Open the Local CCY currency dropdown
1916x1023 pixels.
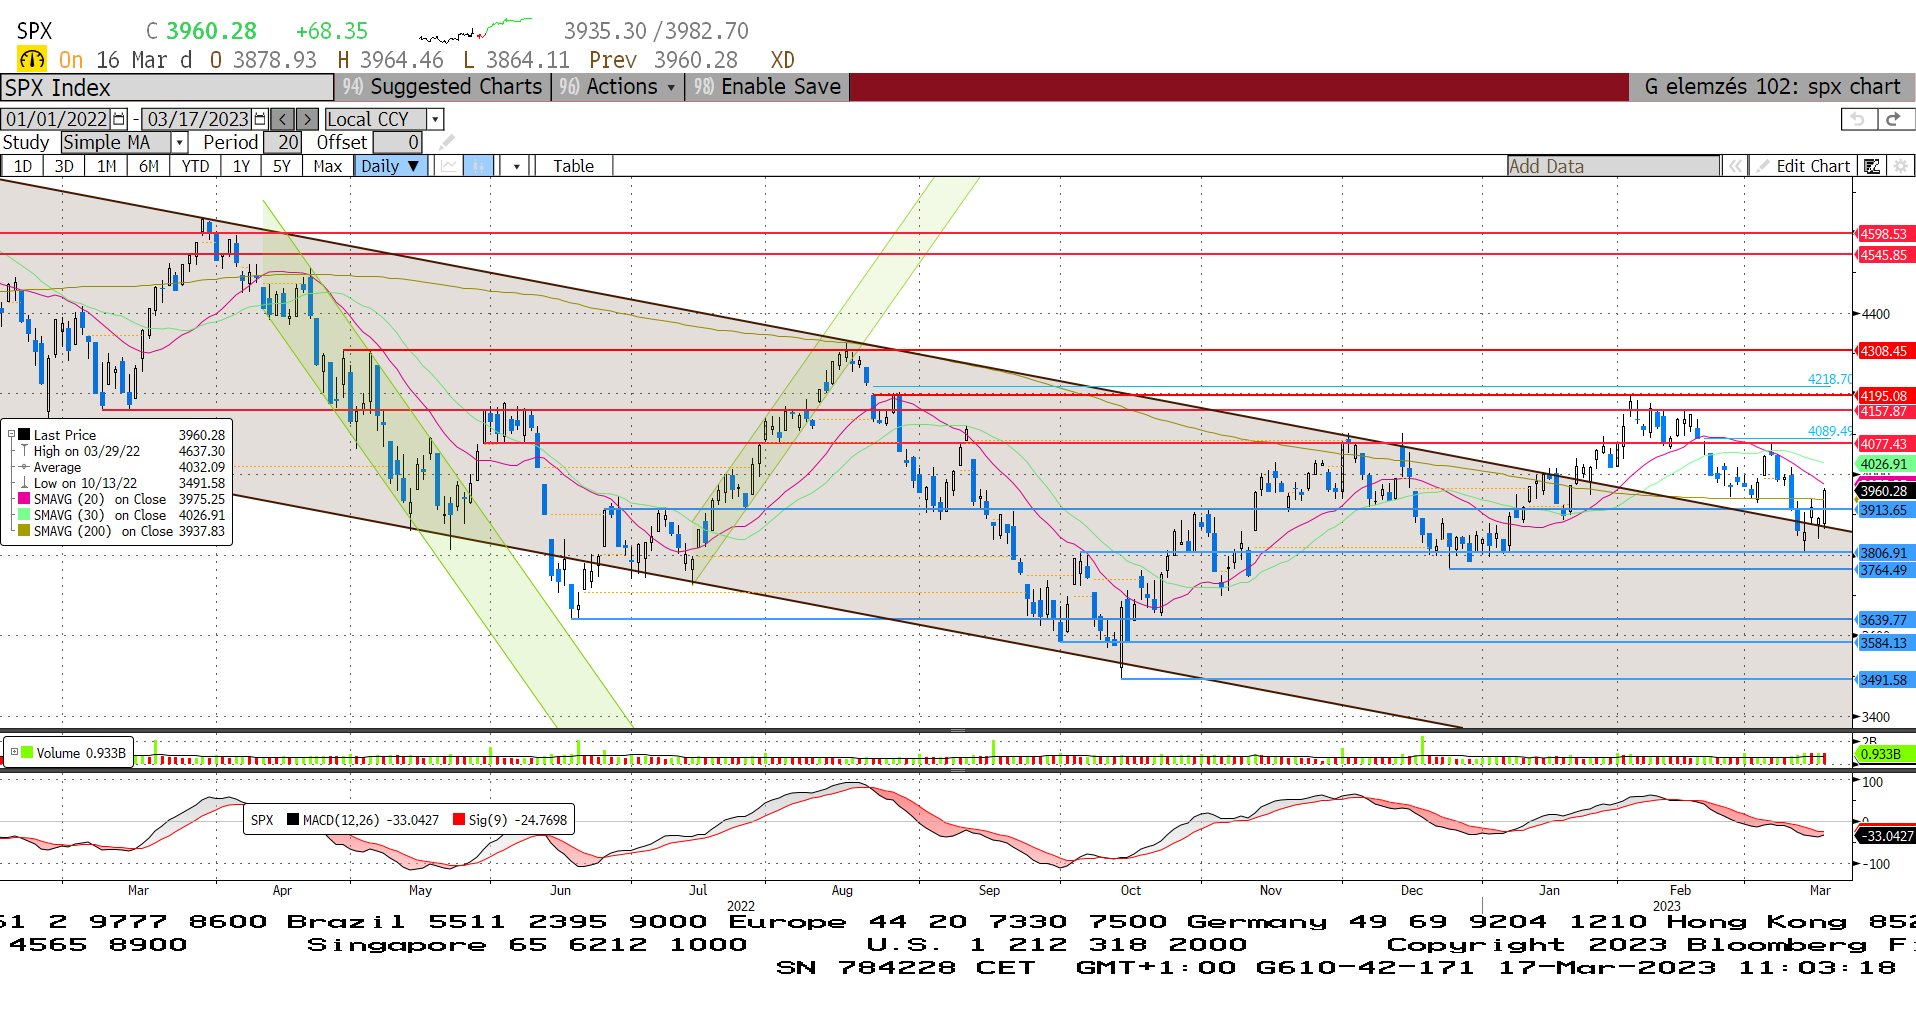point(435,119)
